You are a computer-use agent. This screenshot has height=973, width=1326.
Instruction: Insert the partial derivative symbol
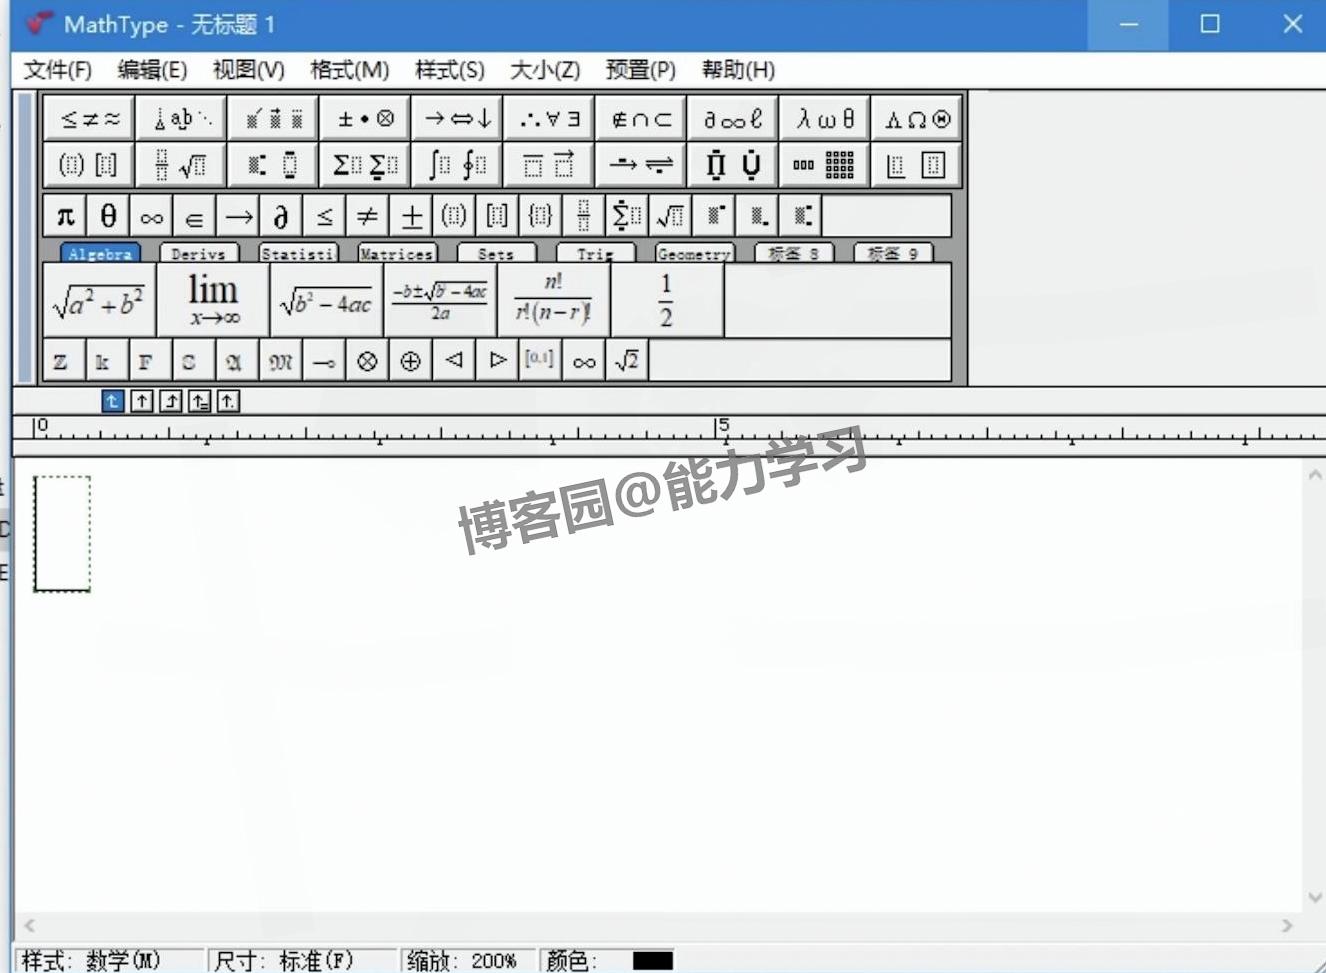pyautogui.click(x=282, y=216)
